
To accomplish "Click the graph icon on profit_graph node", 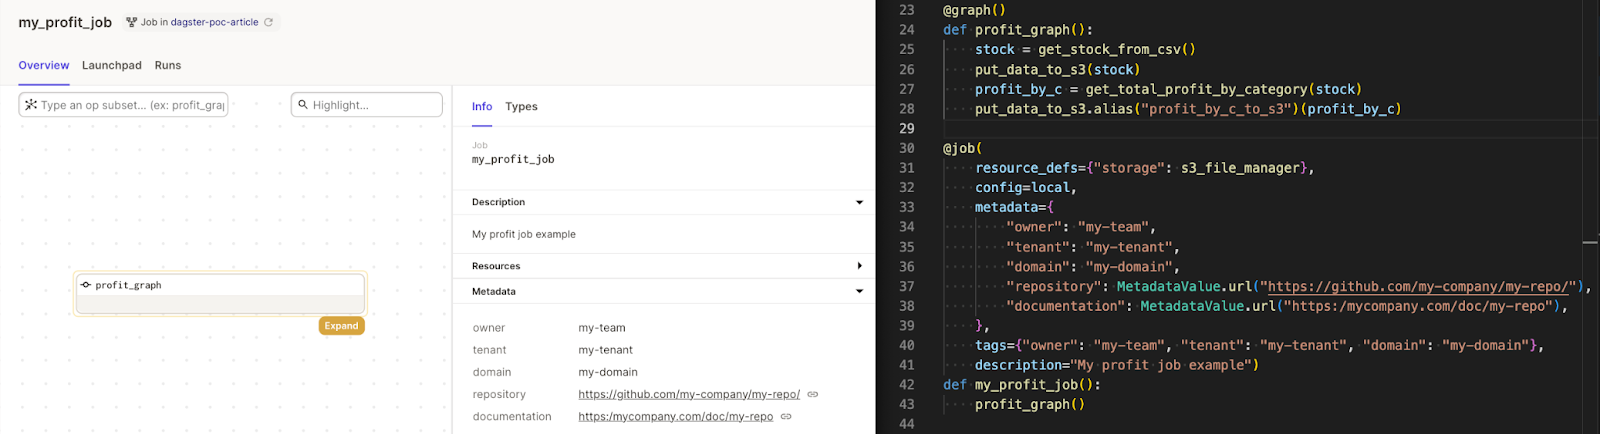I will [86, 285].
